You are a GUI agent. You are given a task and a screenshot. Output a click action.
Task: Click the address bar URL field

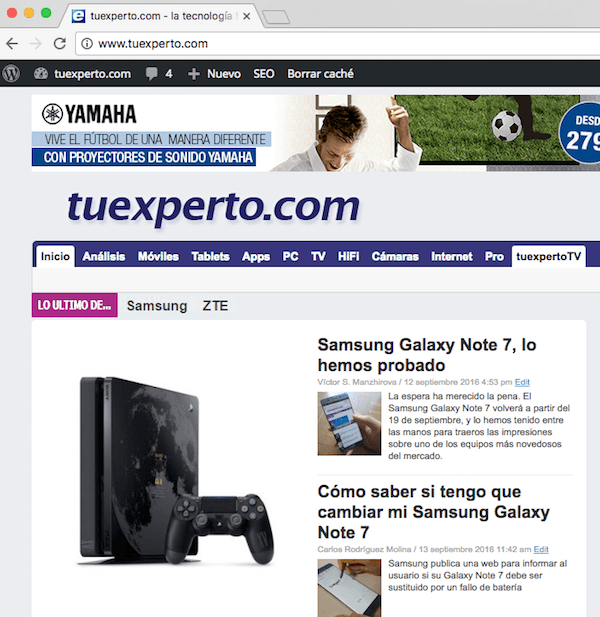[x=338, y=43]
